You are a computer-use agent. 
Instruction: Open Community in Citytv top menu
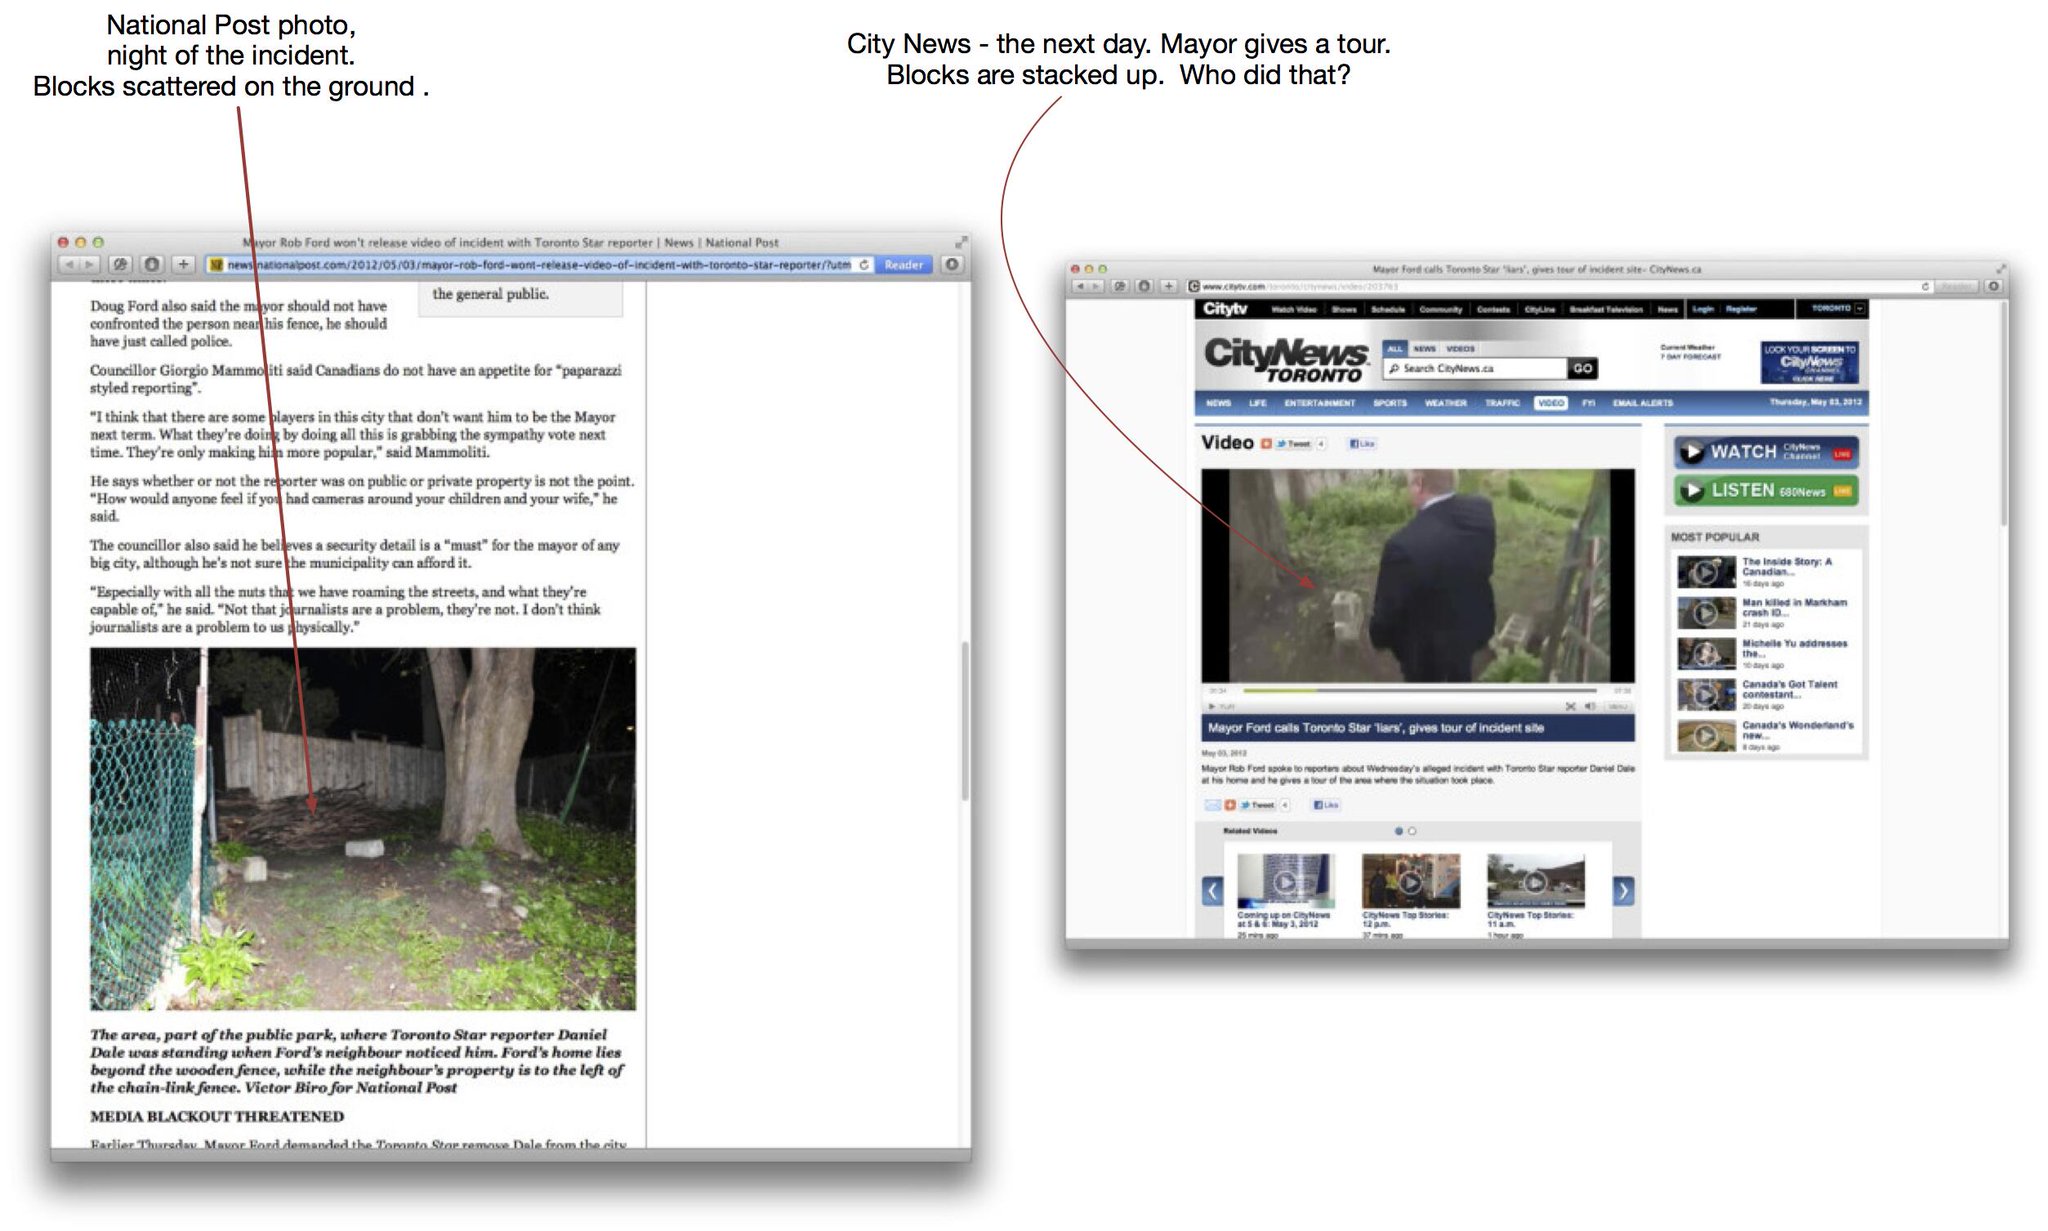[x=1440, y=310]
